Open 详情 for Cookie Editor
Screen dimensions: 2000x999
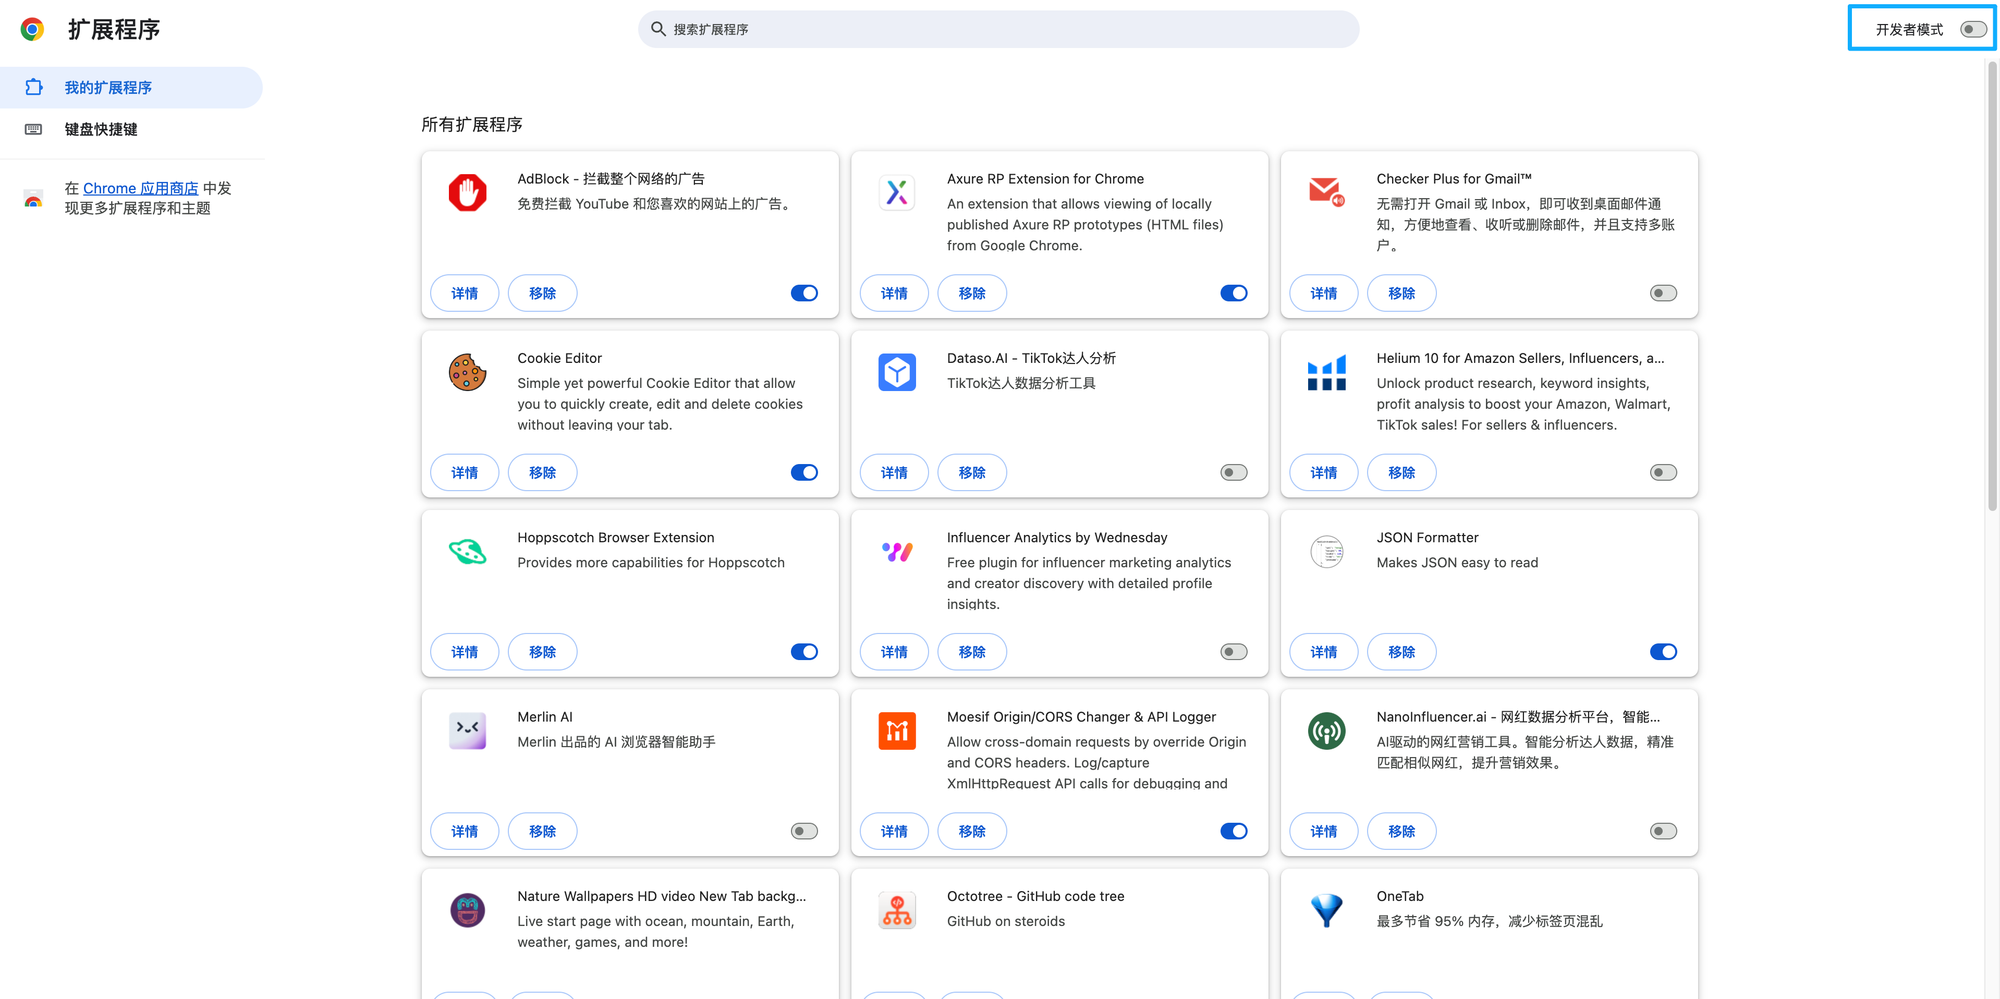[464, 472]
